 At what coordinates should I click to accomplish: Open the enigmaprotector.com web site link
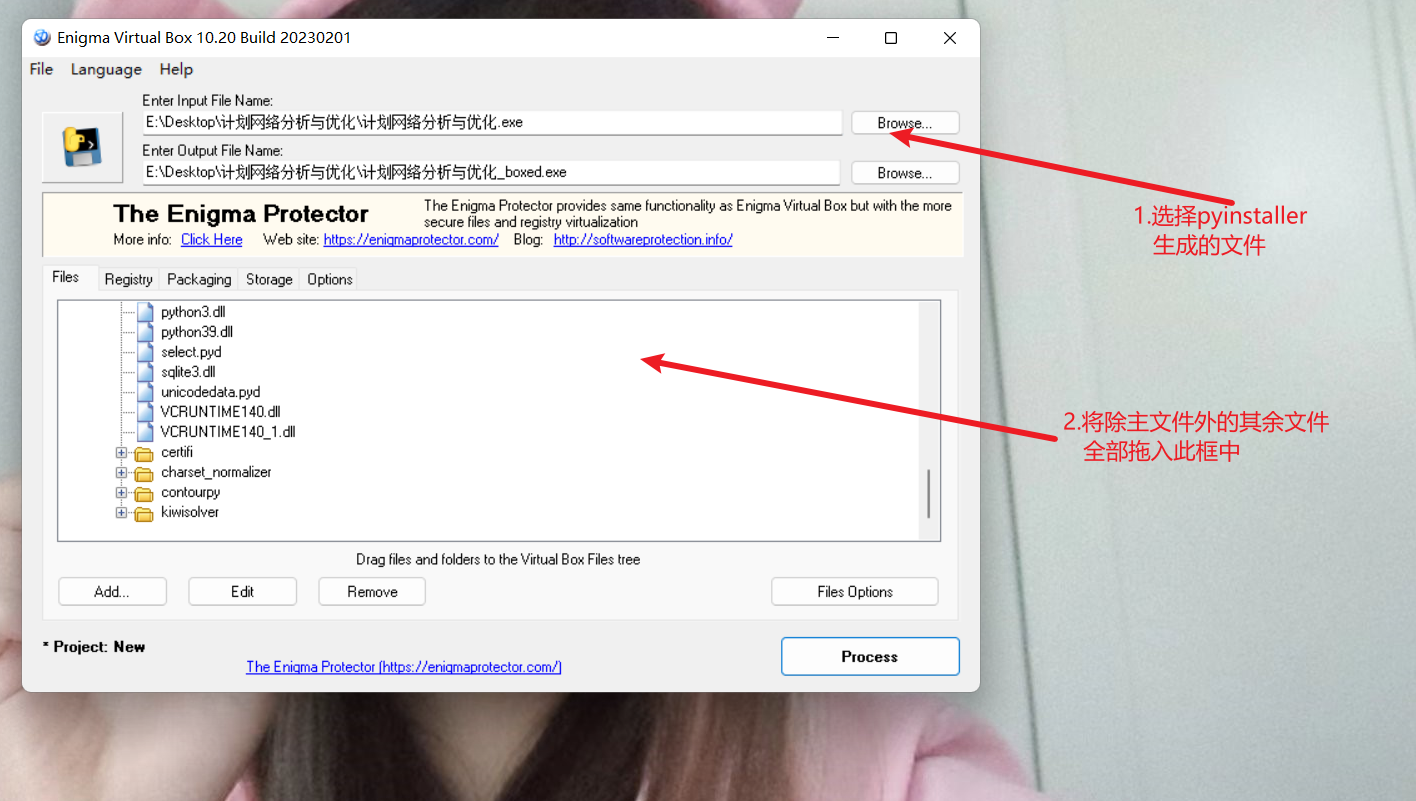[x=411, y=240]
